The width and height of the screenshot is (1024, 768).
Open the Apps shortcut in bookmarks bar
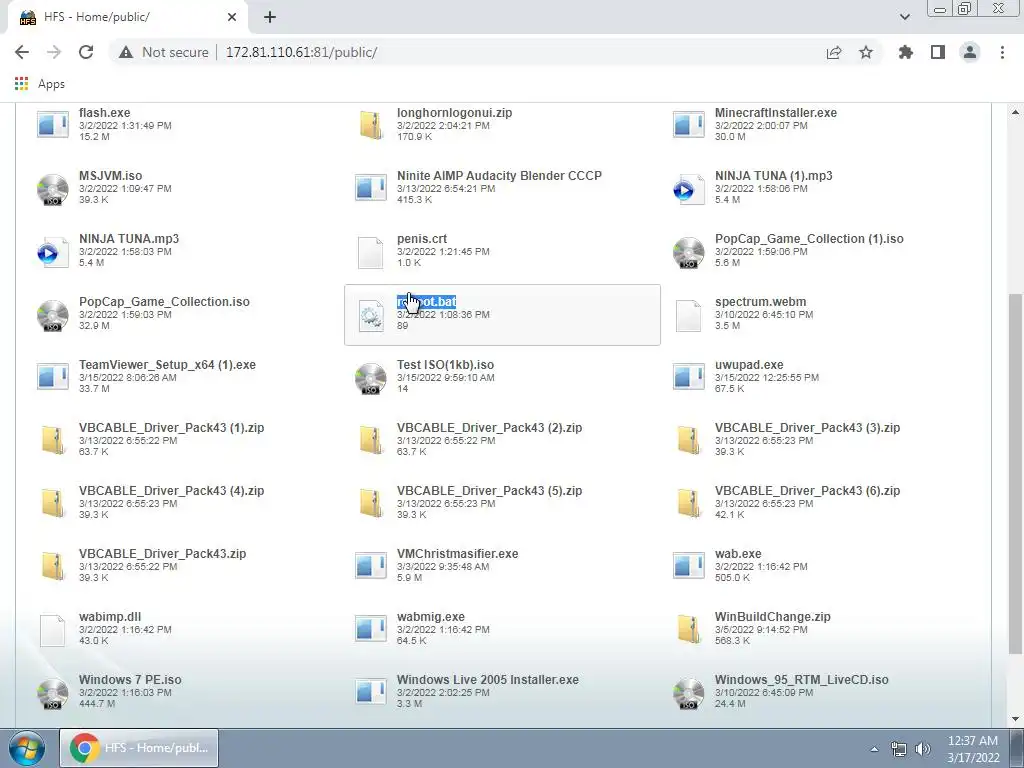click(x=40, y=84)
